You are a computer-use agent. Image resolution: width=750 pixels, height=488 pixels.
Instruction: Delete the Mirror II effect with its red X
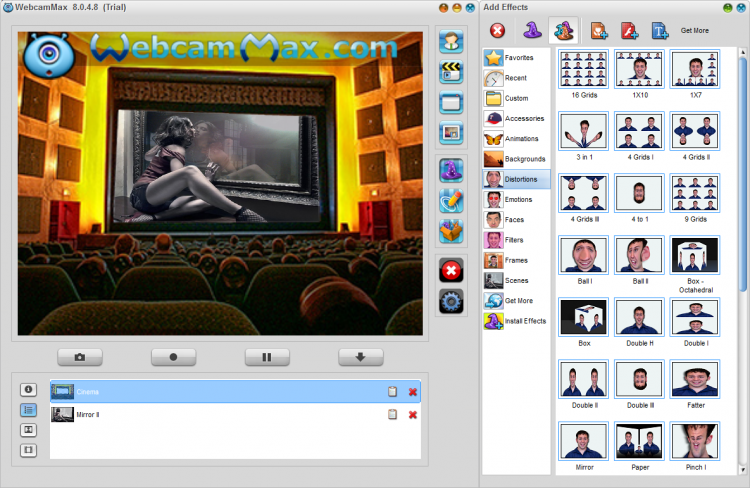pyautogui.click(x=413, y=415)
